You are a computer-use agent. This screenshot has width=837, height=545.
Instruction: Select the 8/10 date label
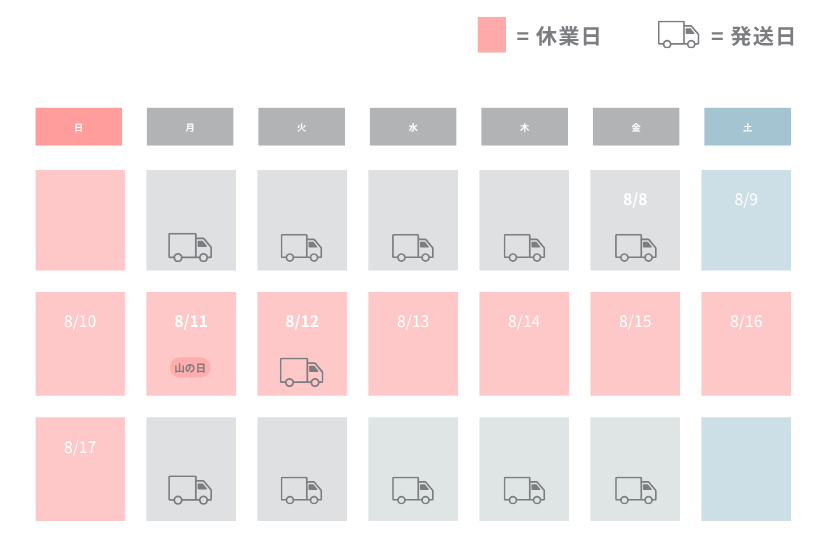click(x=80, y=321)
